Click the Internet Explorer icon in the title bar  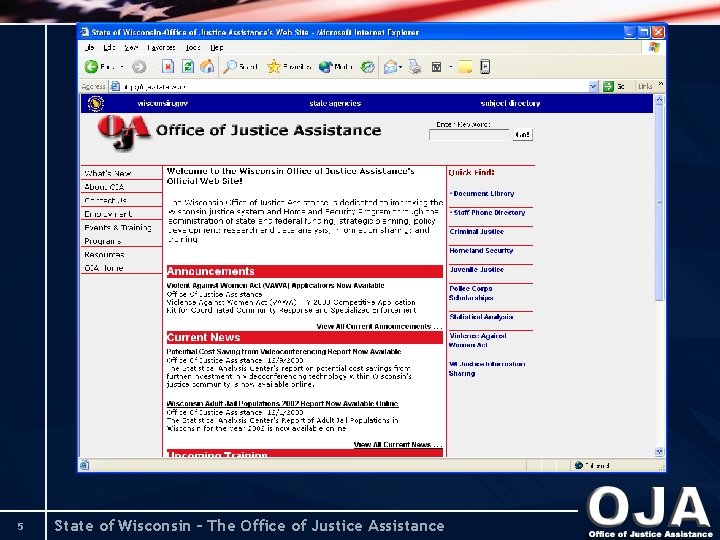(84, 32)
